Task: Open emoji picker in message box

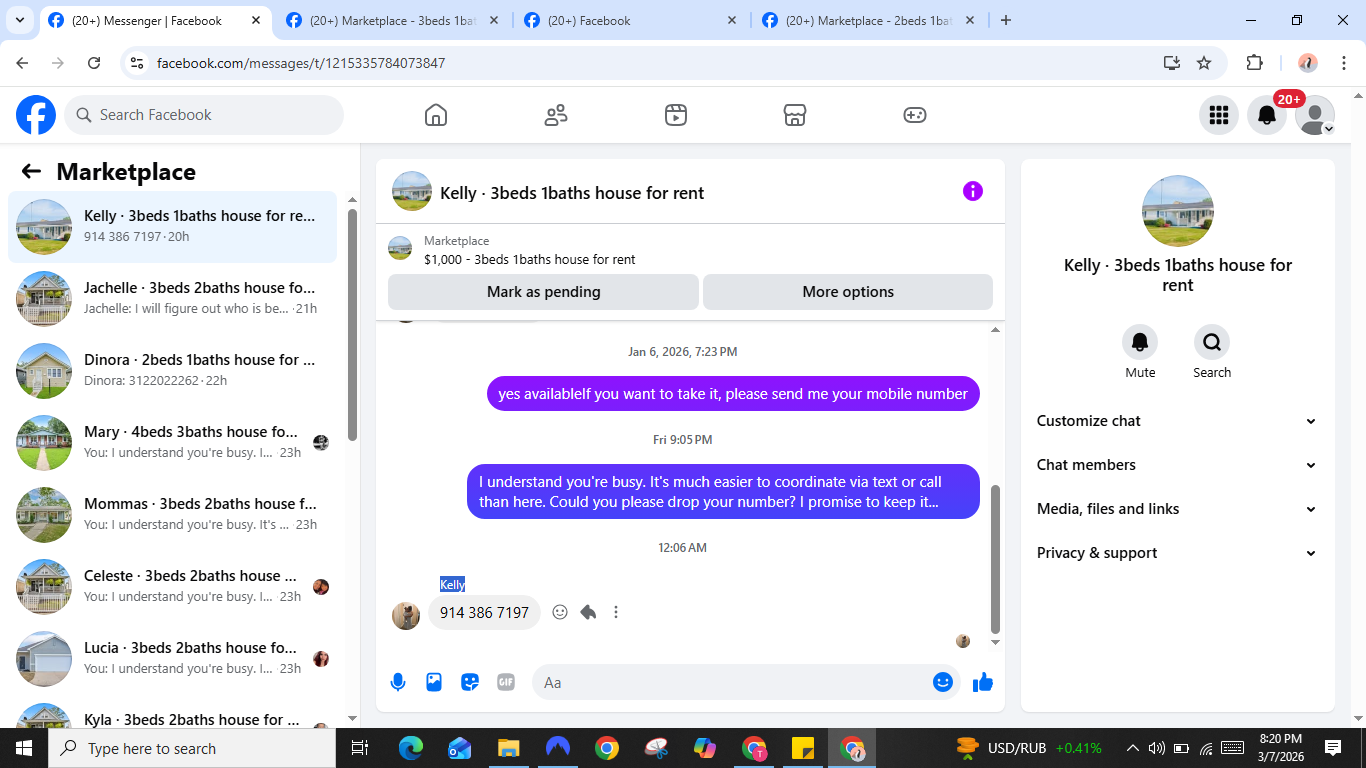Action: coord(942,682)
